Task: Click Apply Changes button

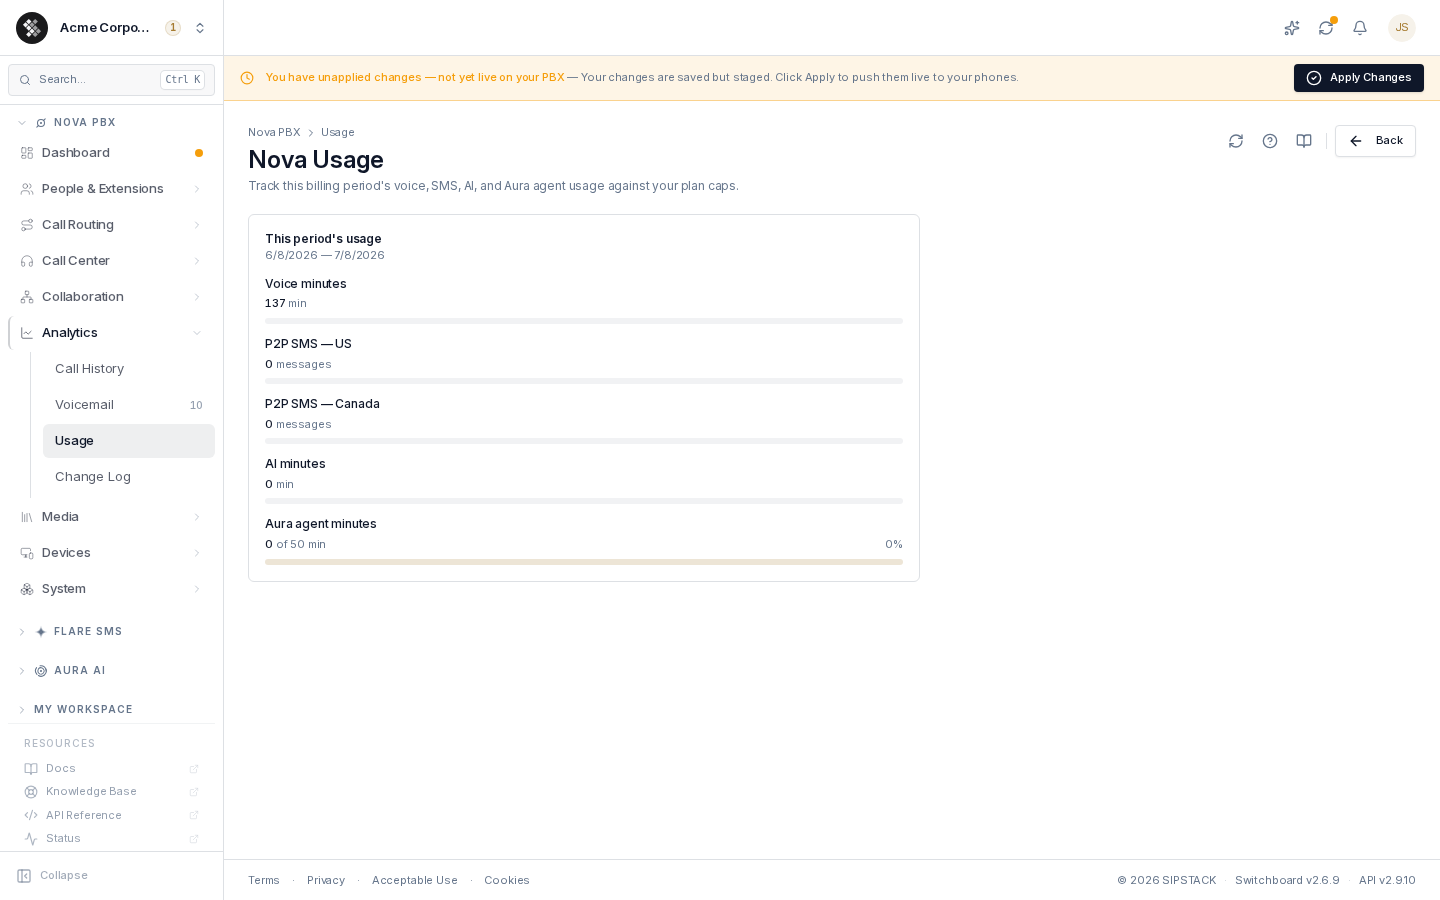Action: coord(1359,78)
